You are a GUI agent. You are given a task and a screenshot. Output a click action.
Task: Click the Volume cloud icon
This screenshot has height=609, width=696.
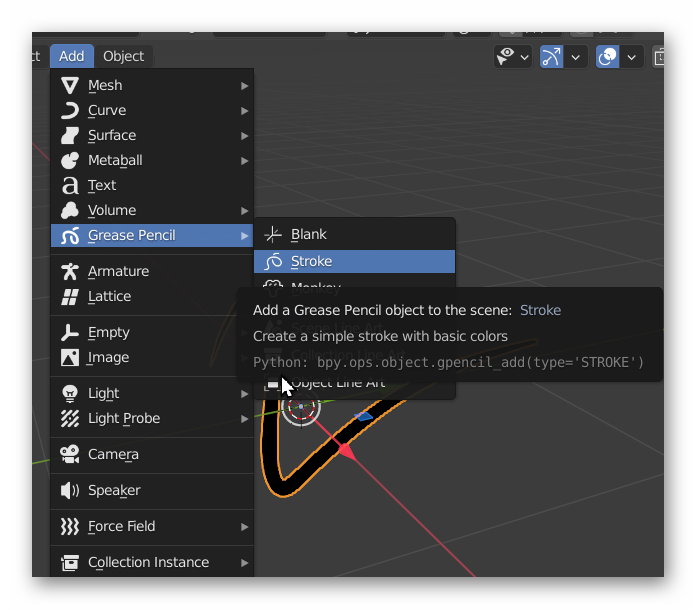coord(70,210)
